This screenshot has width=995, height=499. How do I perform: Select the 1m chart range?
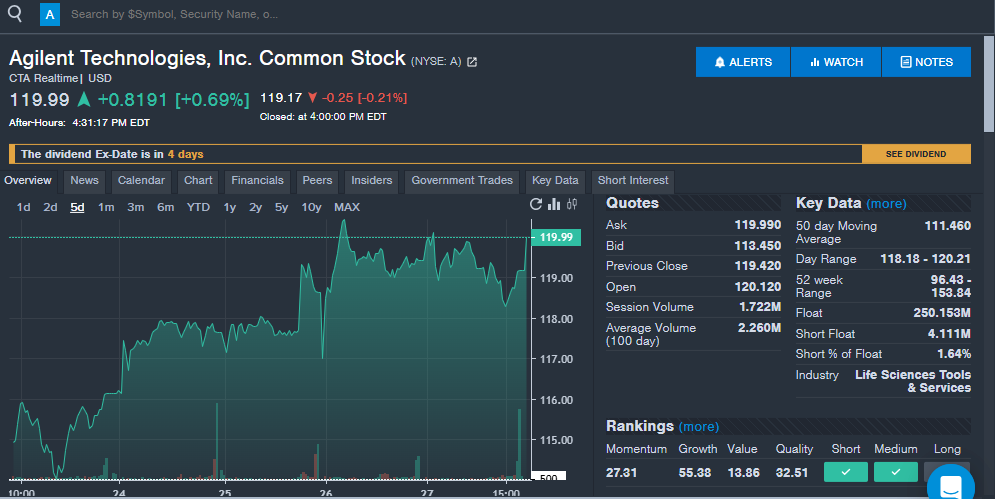click(106, 208)
